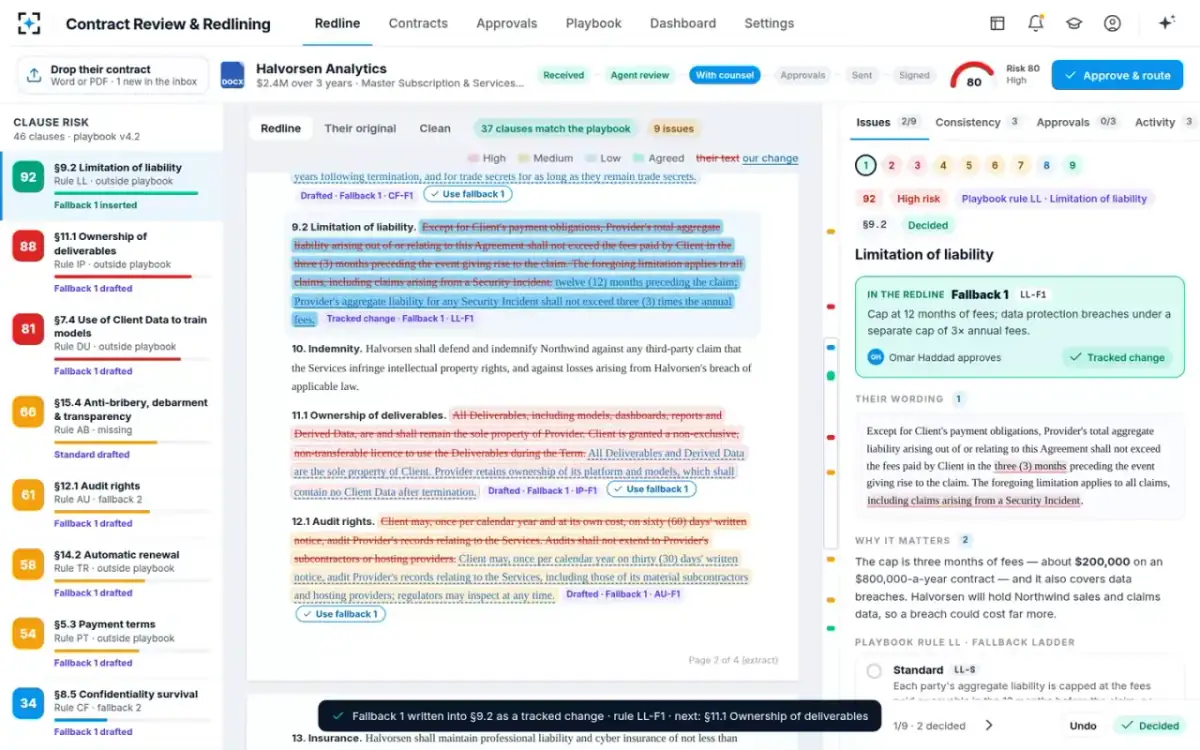
Task: Click the risk gauge showing 80
Action: (973, 76)
